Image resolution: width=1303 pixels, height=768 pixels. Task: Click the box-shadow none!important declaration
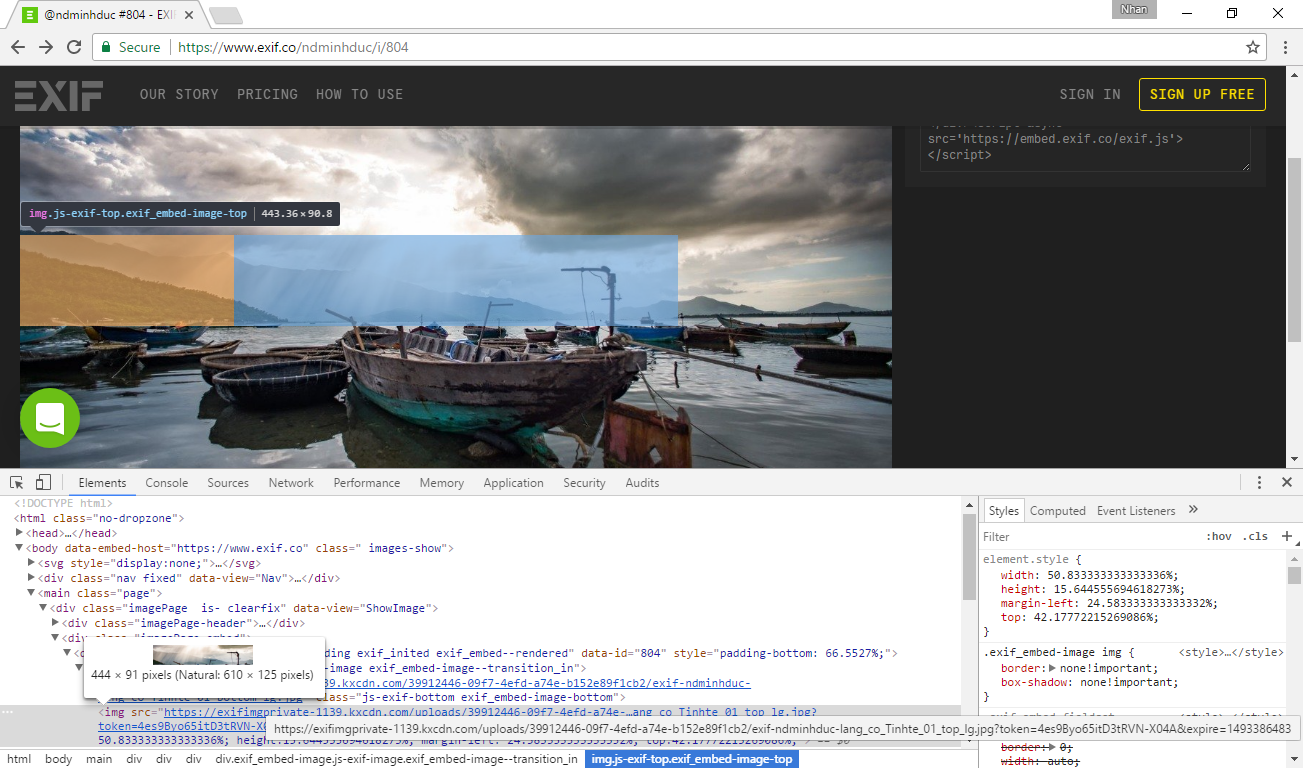click(x=1089, y=682)
